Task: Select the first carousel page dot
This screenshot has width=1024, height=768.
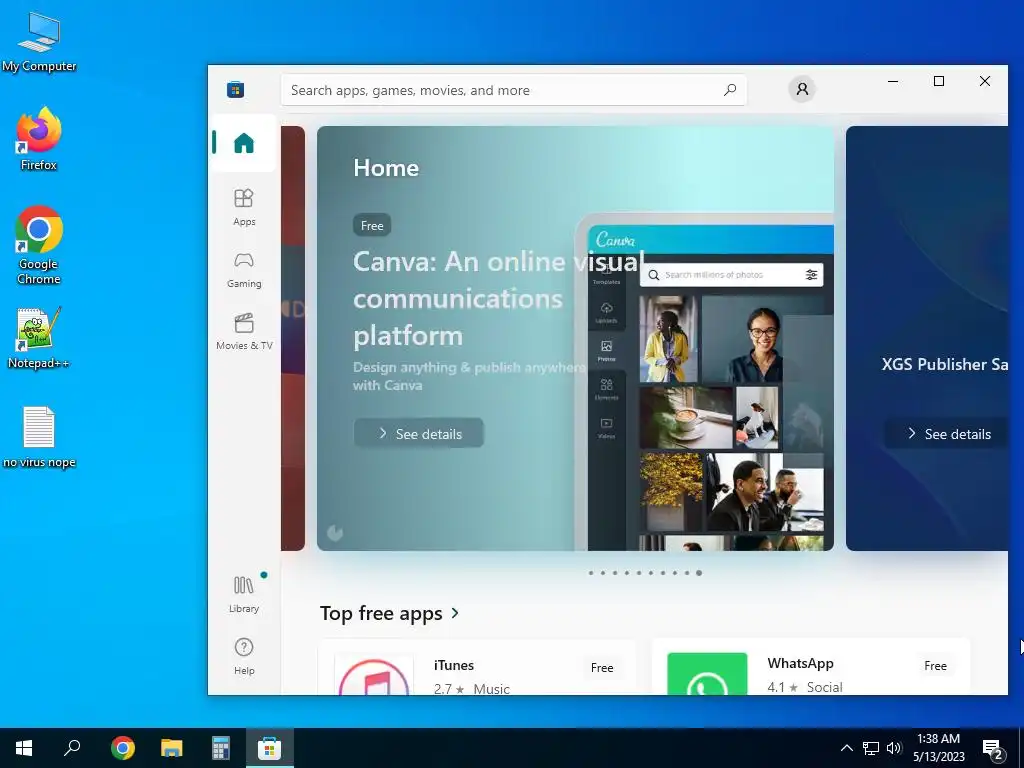Action: [591, 573]
